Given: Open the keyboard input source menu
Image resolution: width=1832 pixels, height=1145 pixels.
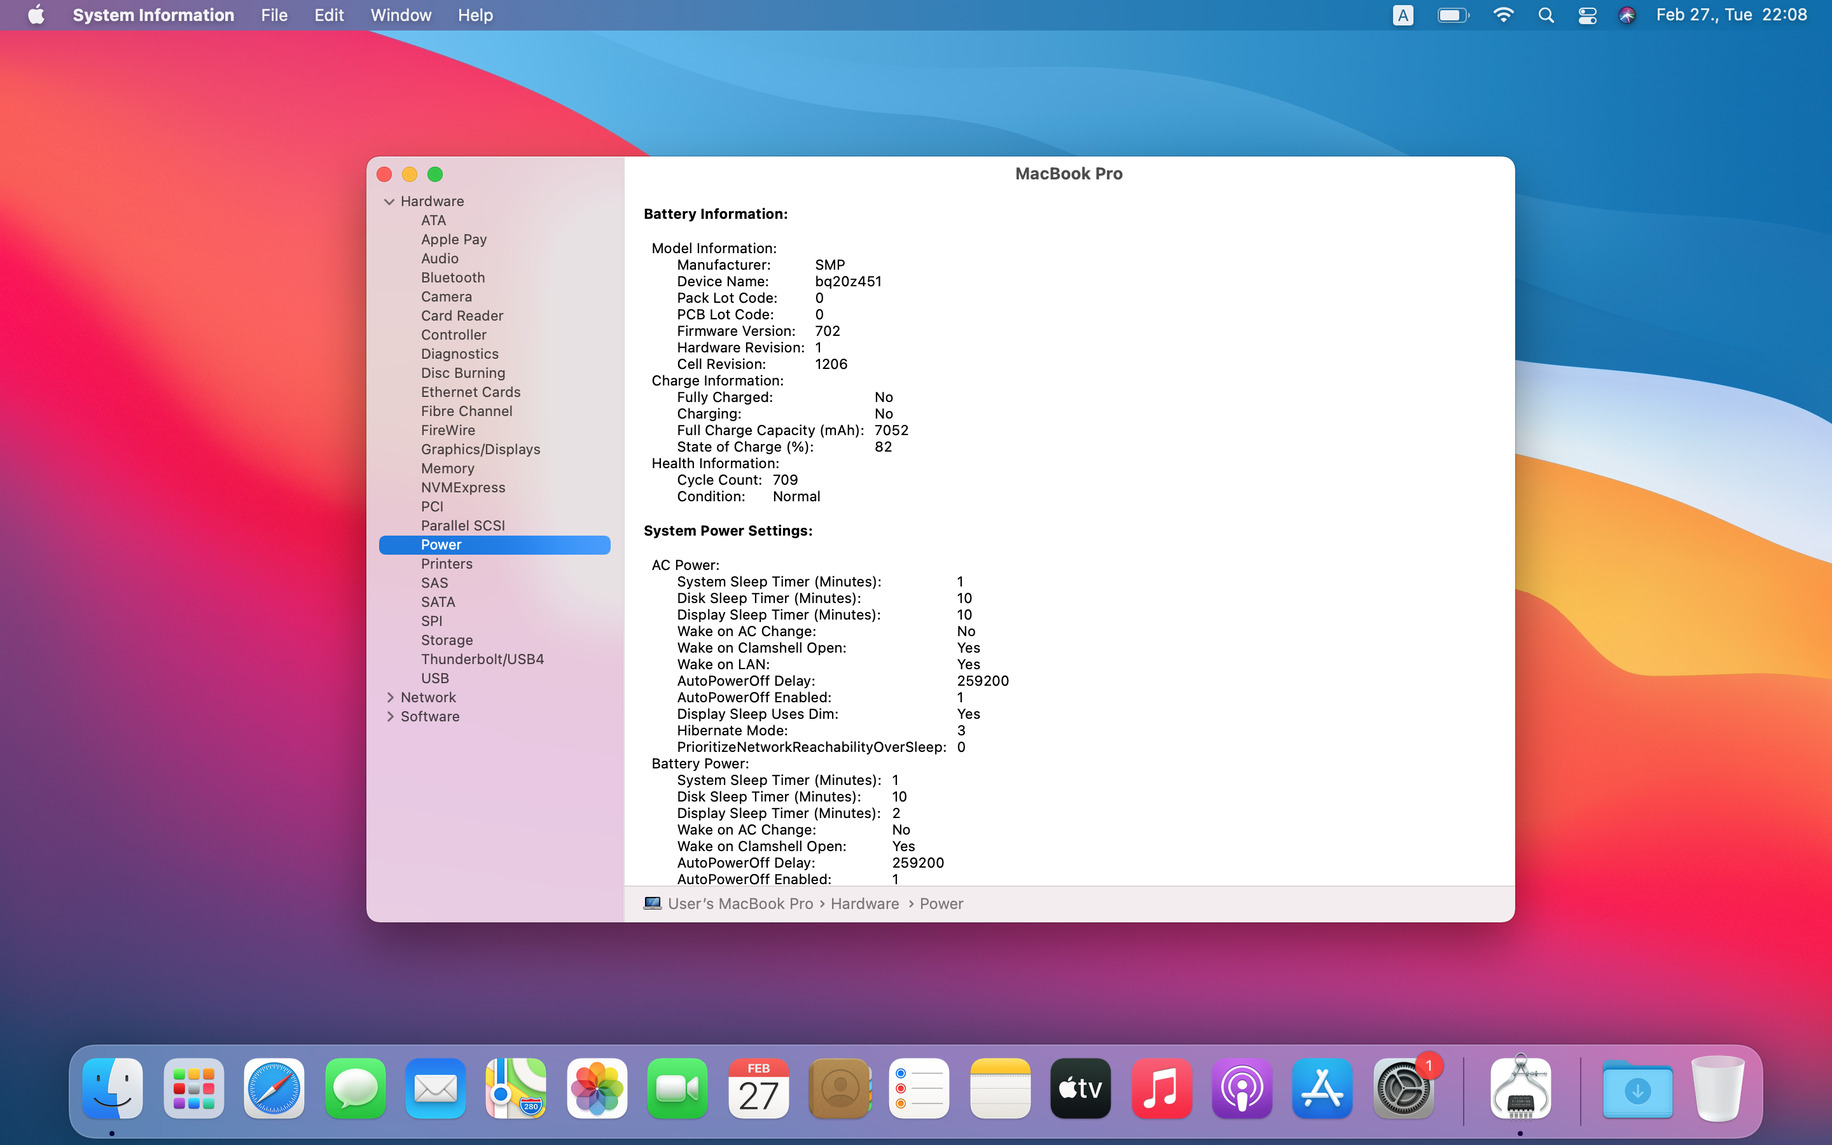Looking at the screenshot, I should (1403, 15).
